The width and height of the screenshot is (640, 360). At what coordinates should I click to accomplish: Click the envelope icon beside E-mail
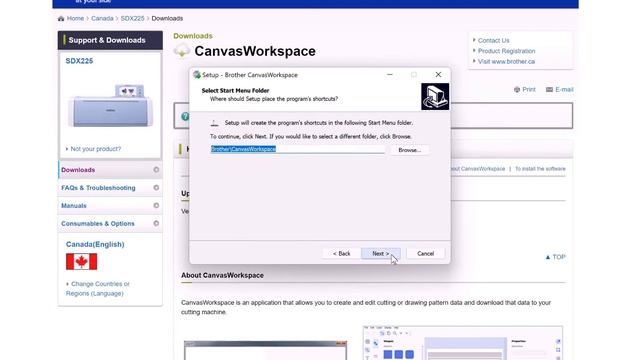(549, 89)
